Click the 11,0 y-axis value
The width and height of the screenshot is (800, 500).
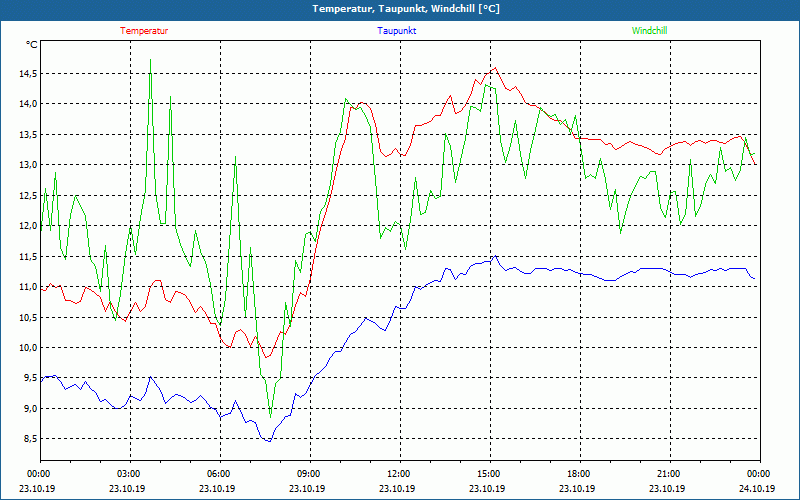pos(28,287)
